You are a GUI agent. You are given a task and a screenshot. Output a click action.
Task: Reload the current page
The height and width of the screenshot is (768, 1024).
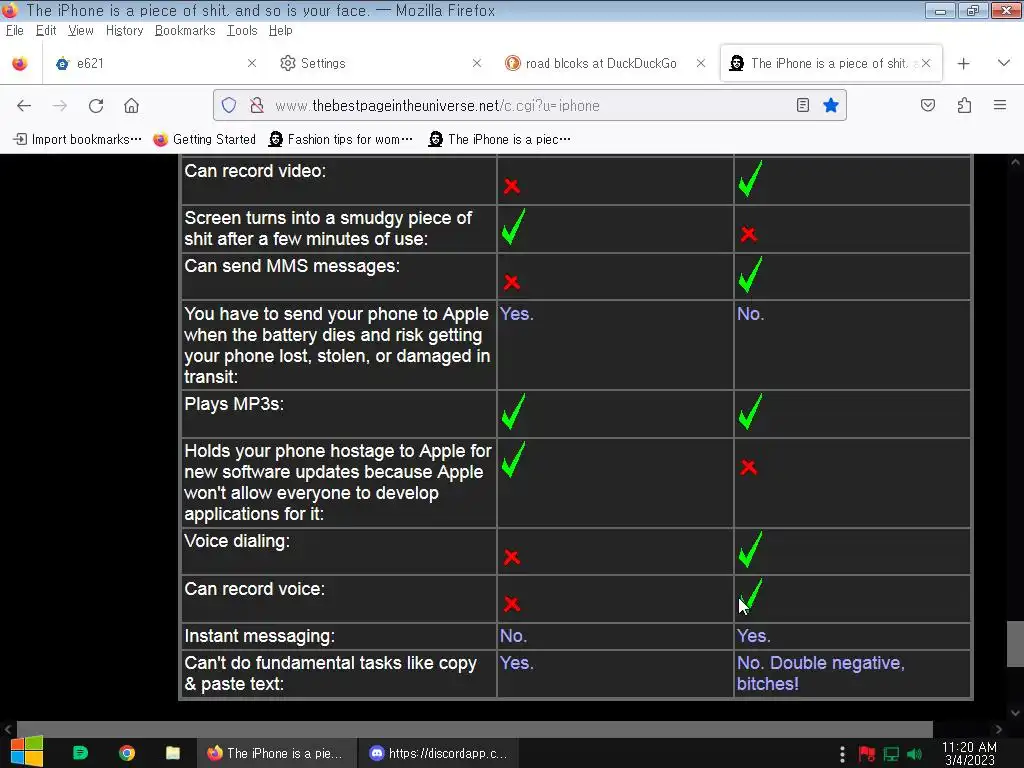pos(96,106)
